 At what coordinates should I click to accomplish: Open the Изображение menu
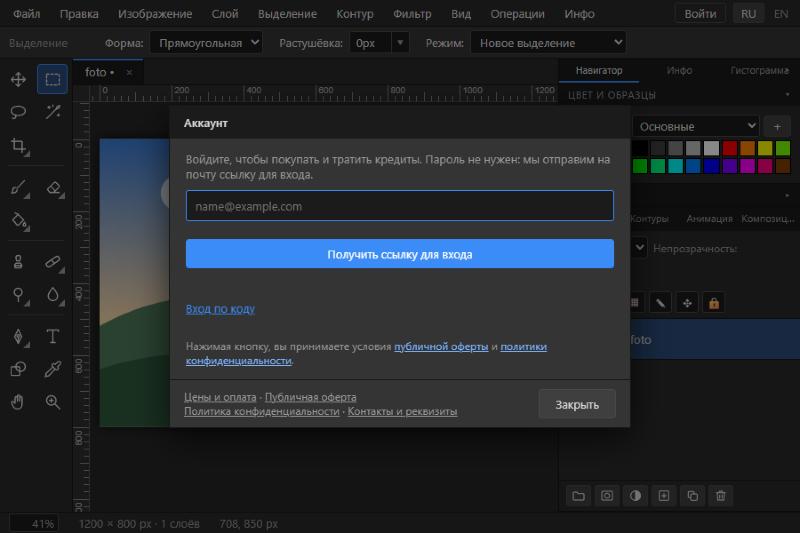(x=155, y=14)
